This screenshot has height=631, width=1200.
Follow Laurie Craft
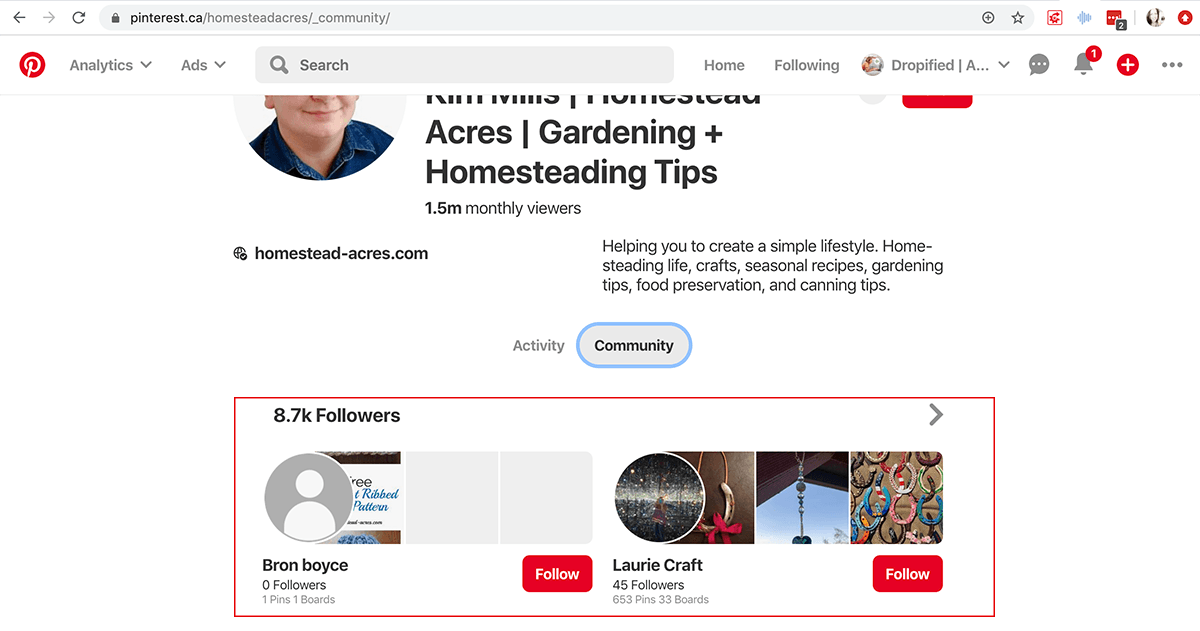(907, 574)
